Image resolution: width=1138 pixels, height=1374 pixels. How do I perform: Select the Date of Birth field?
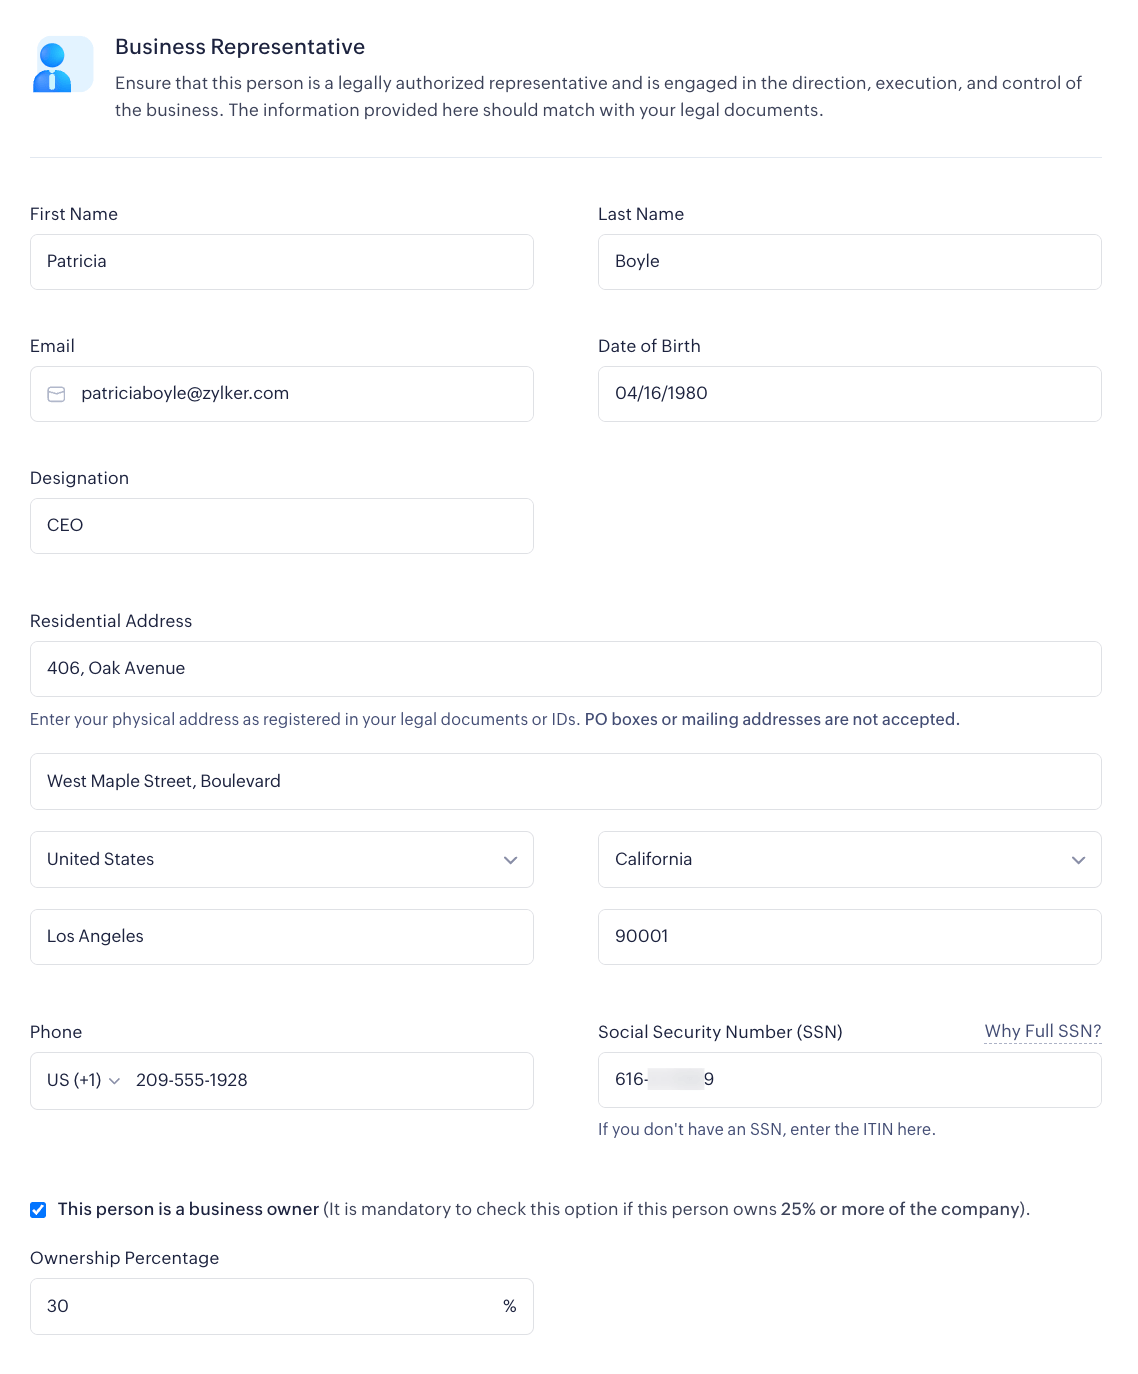[849, 394]
